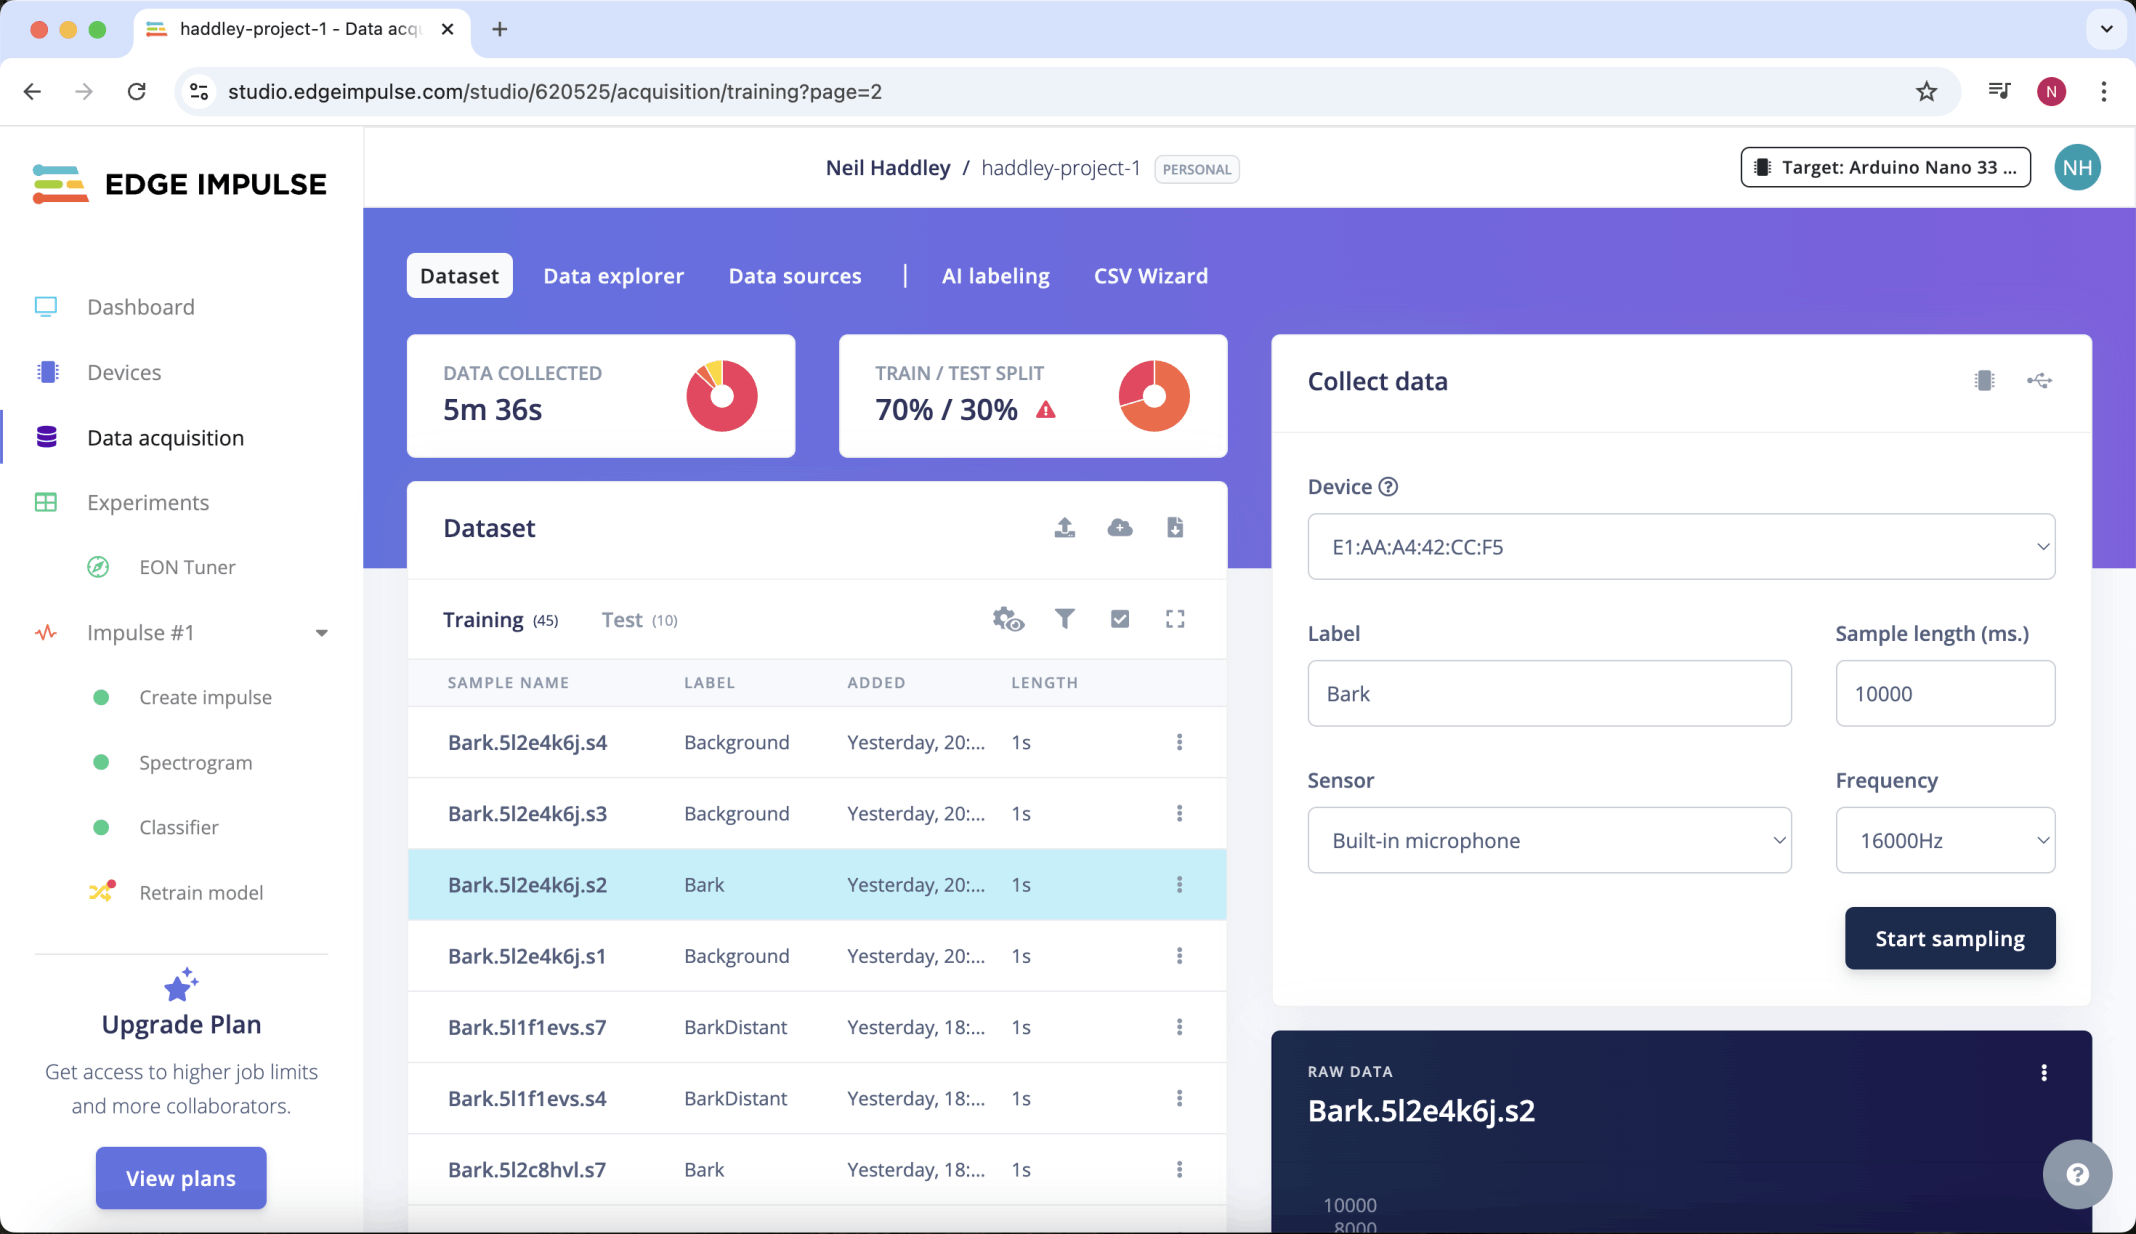
Task: Click the export file icon in Dataset header
Action: (1175, 527)
